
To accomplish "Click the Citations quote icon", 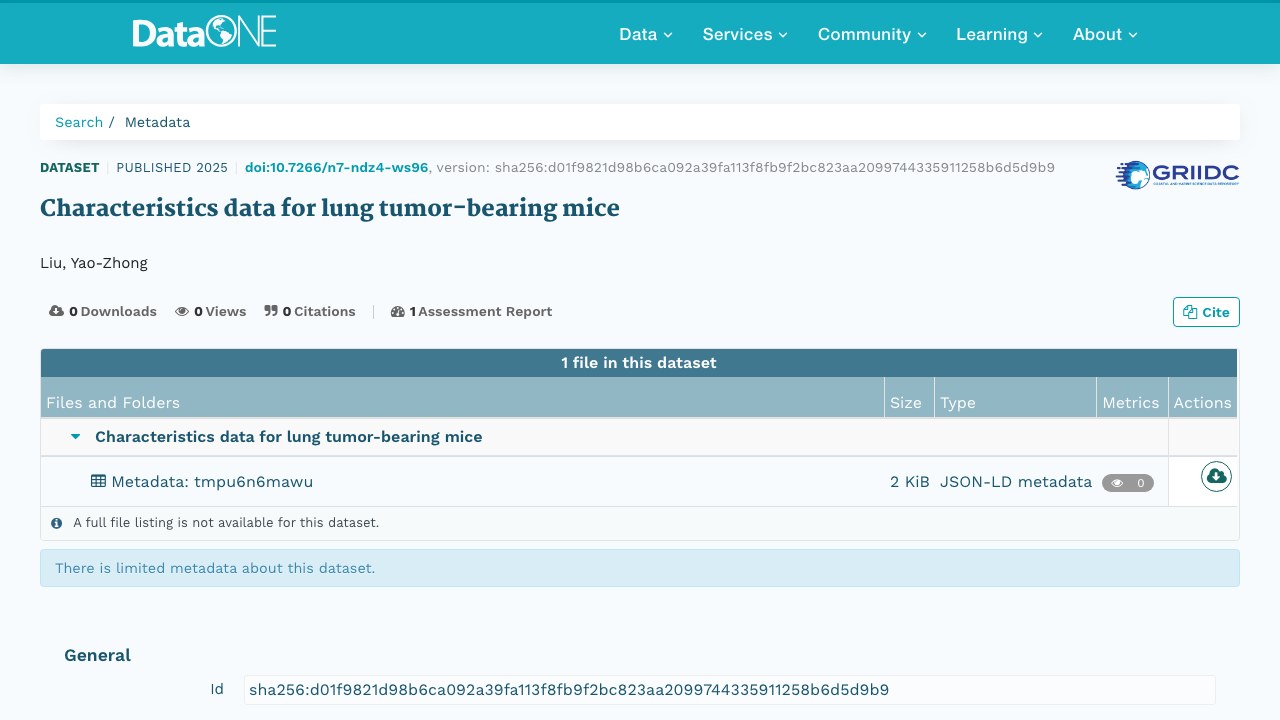I will point(271,312).
